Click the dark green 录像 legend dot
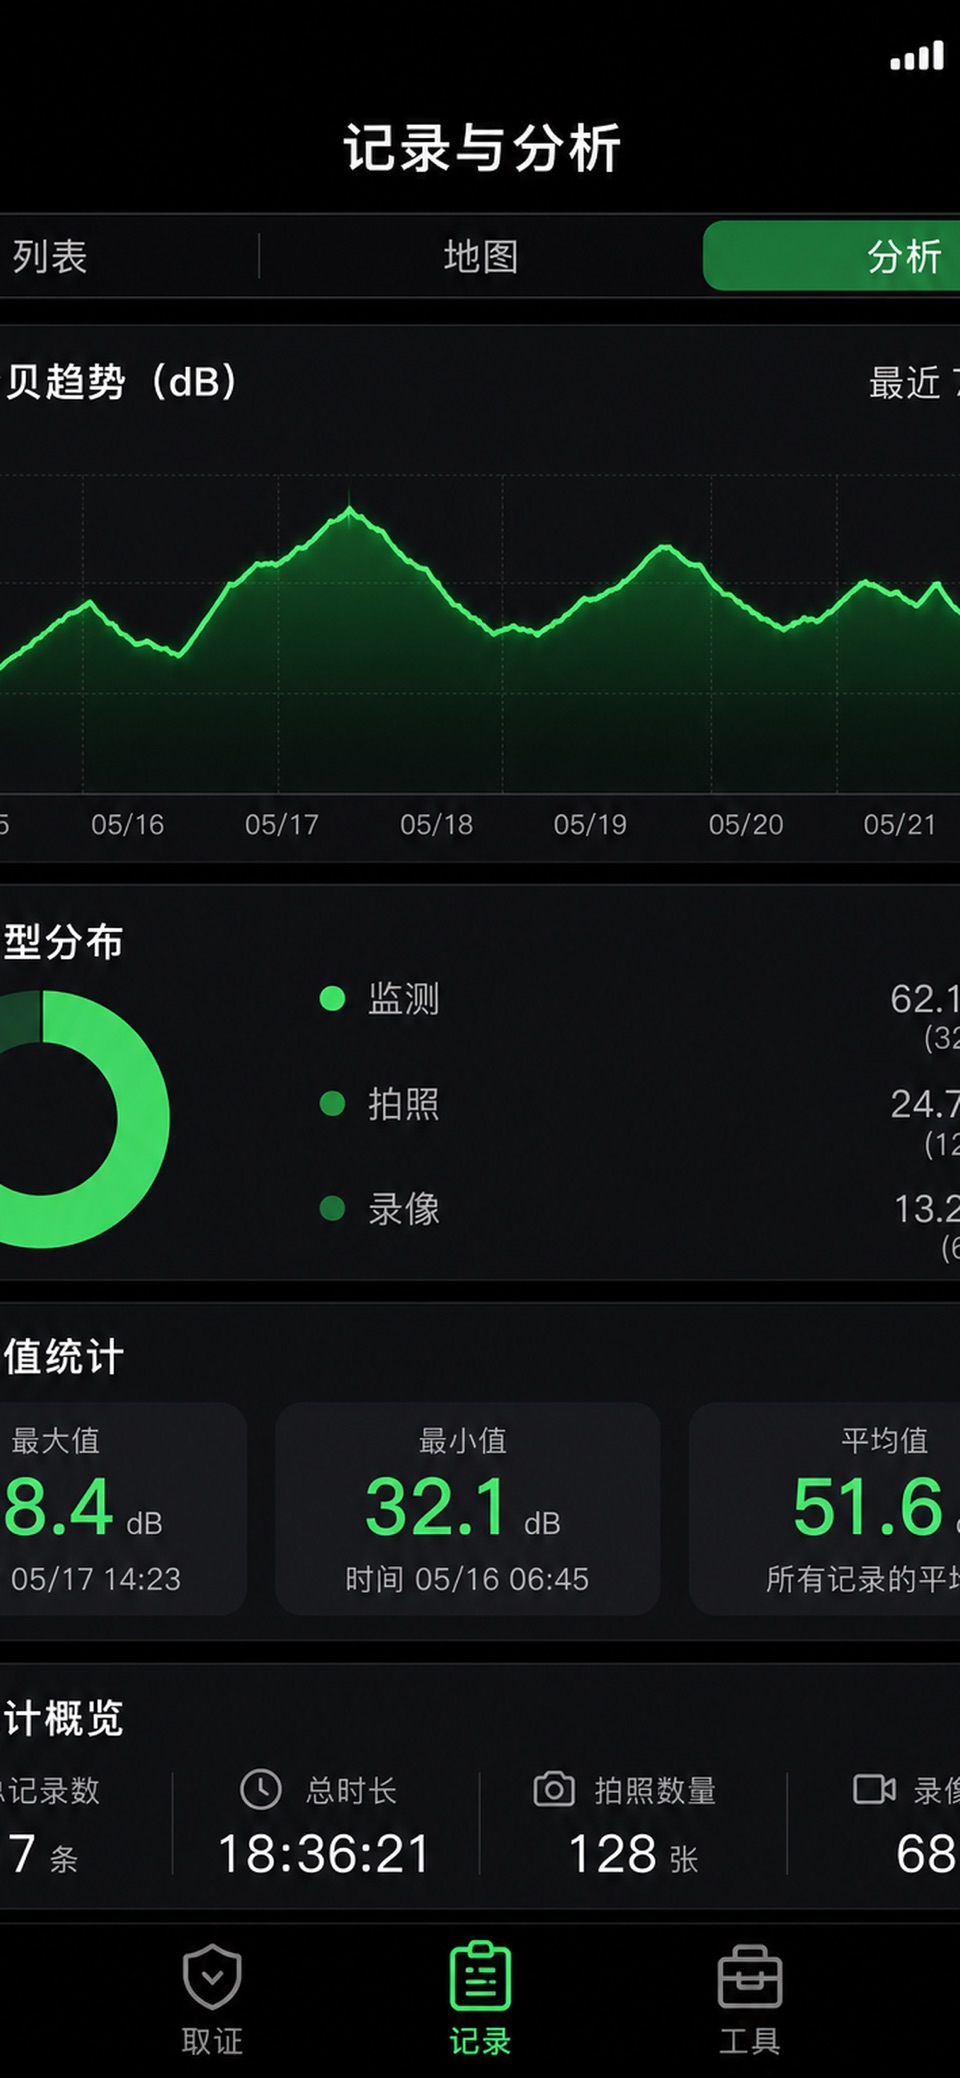This screenshot has height=2078, width=960. point(332,1208)
